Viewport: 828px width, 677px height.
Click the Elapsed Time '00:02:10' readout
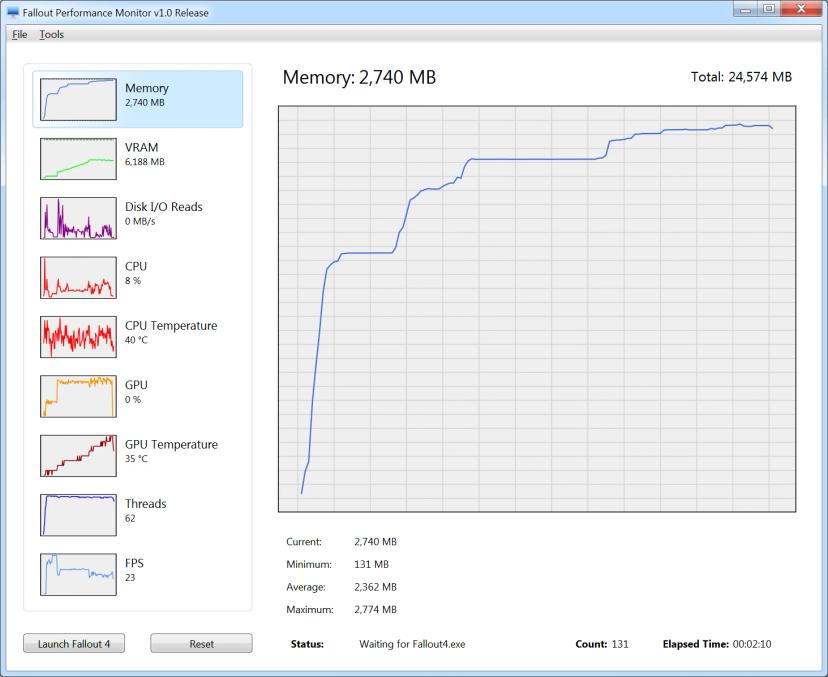pos(717,644)
